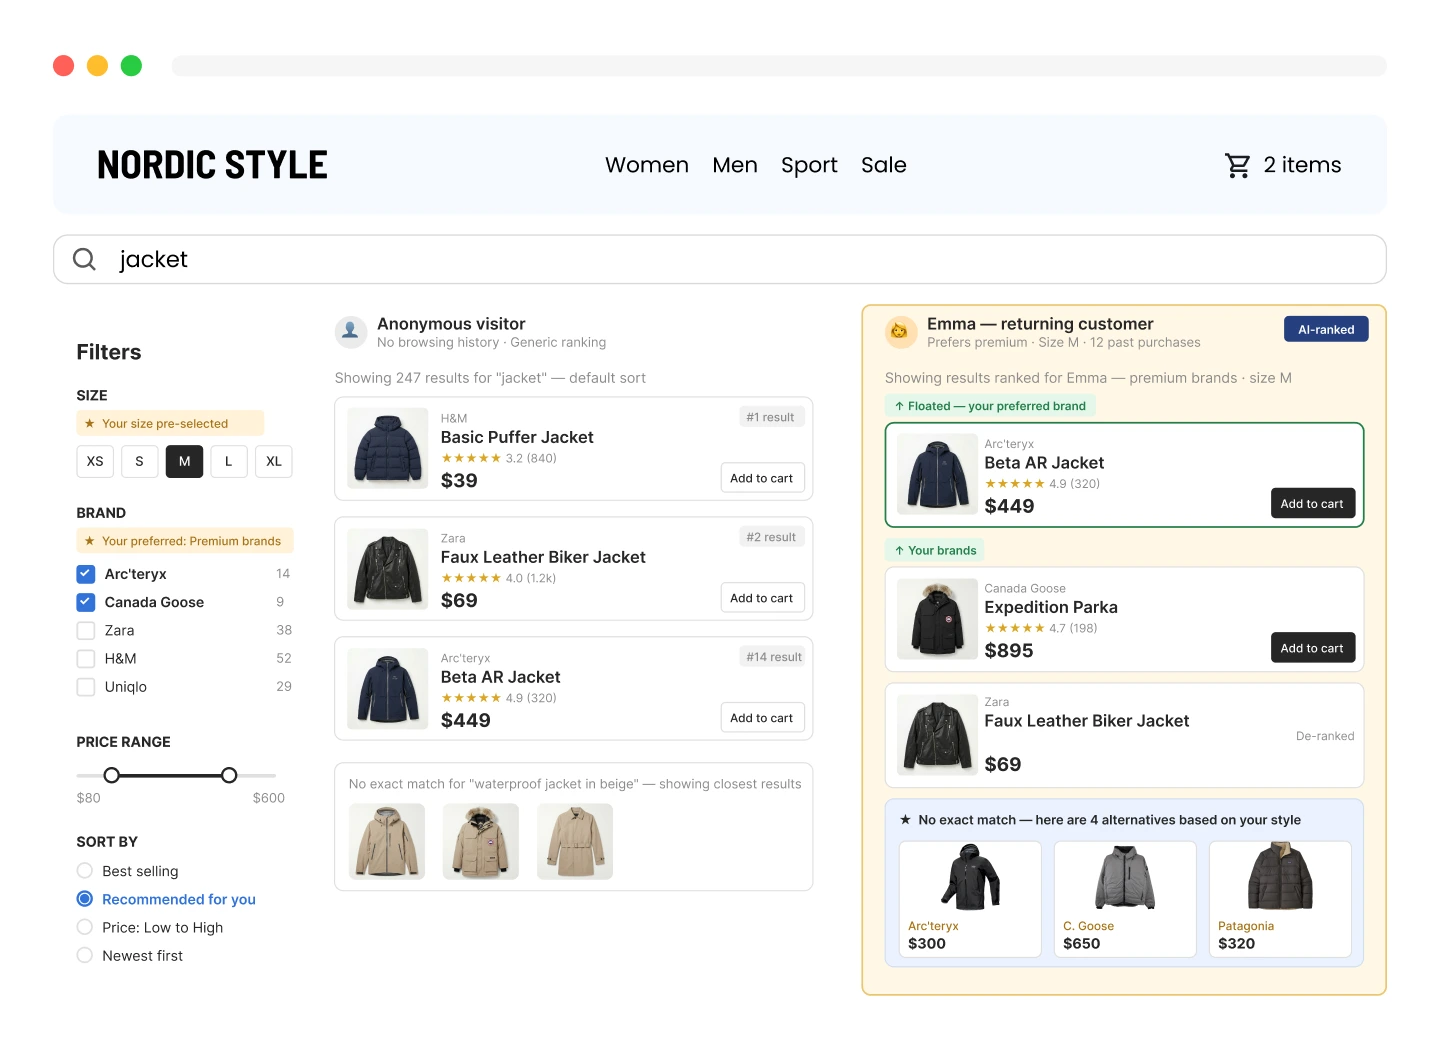Go to the Sport section

[x=809, y=165]
